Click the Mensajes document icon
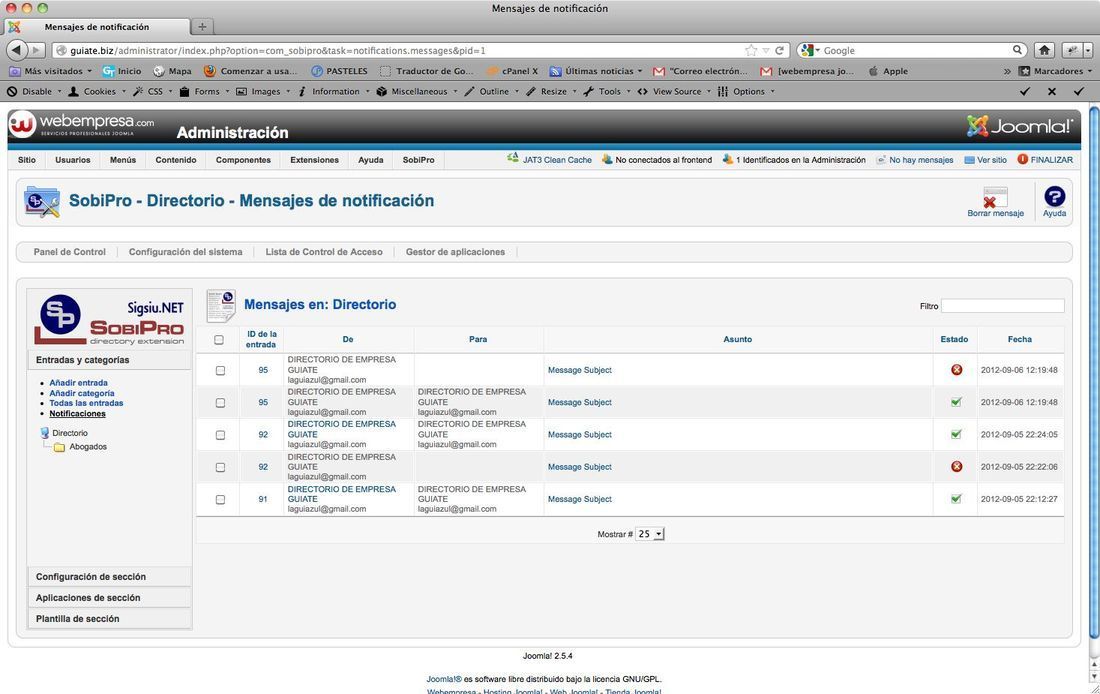Viewport: 1100px width, 694px height. (221, 305)
